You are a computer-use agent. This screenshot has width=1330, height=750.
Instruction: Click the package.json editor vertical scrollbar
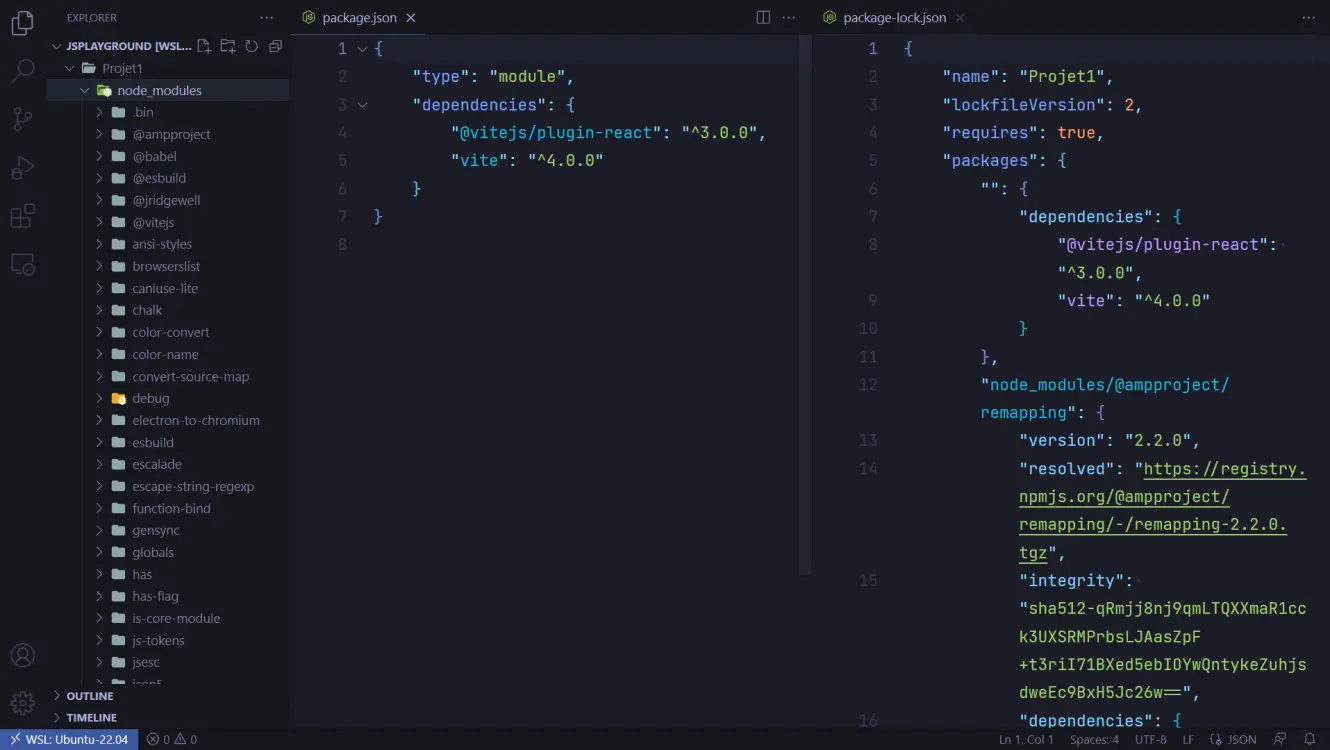pos(805,305)
